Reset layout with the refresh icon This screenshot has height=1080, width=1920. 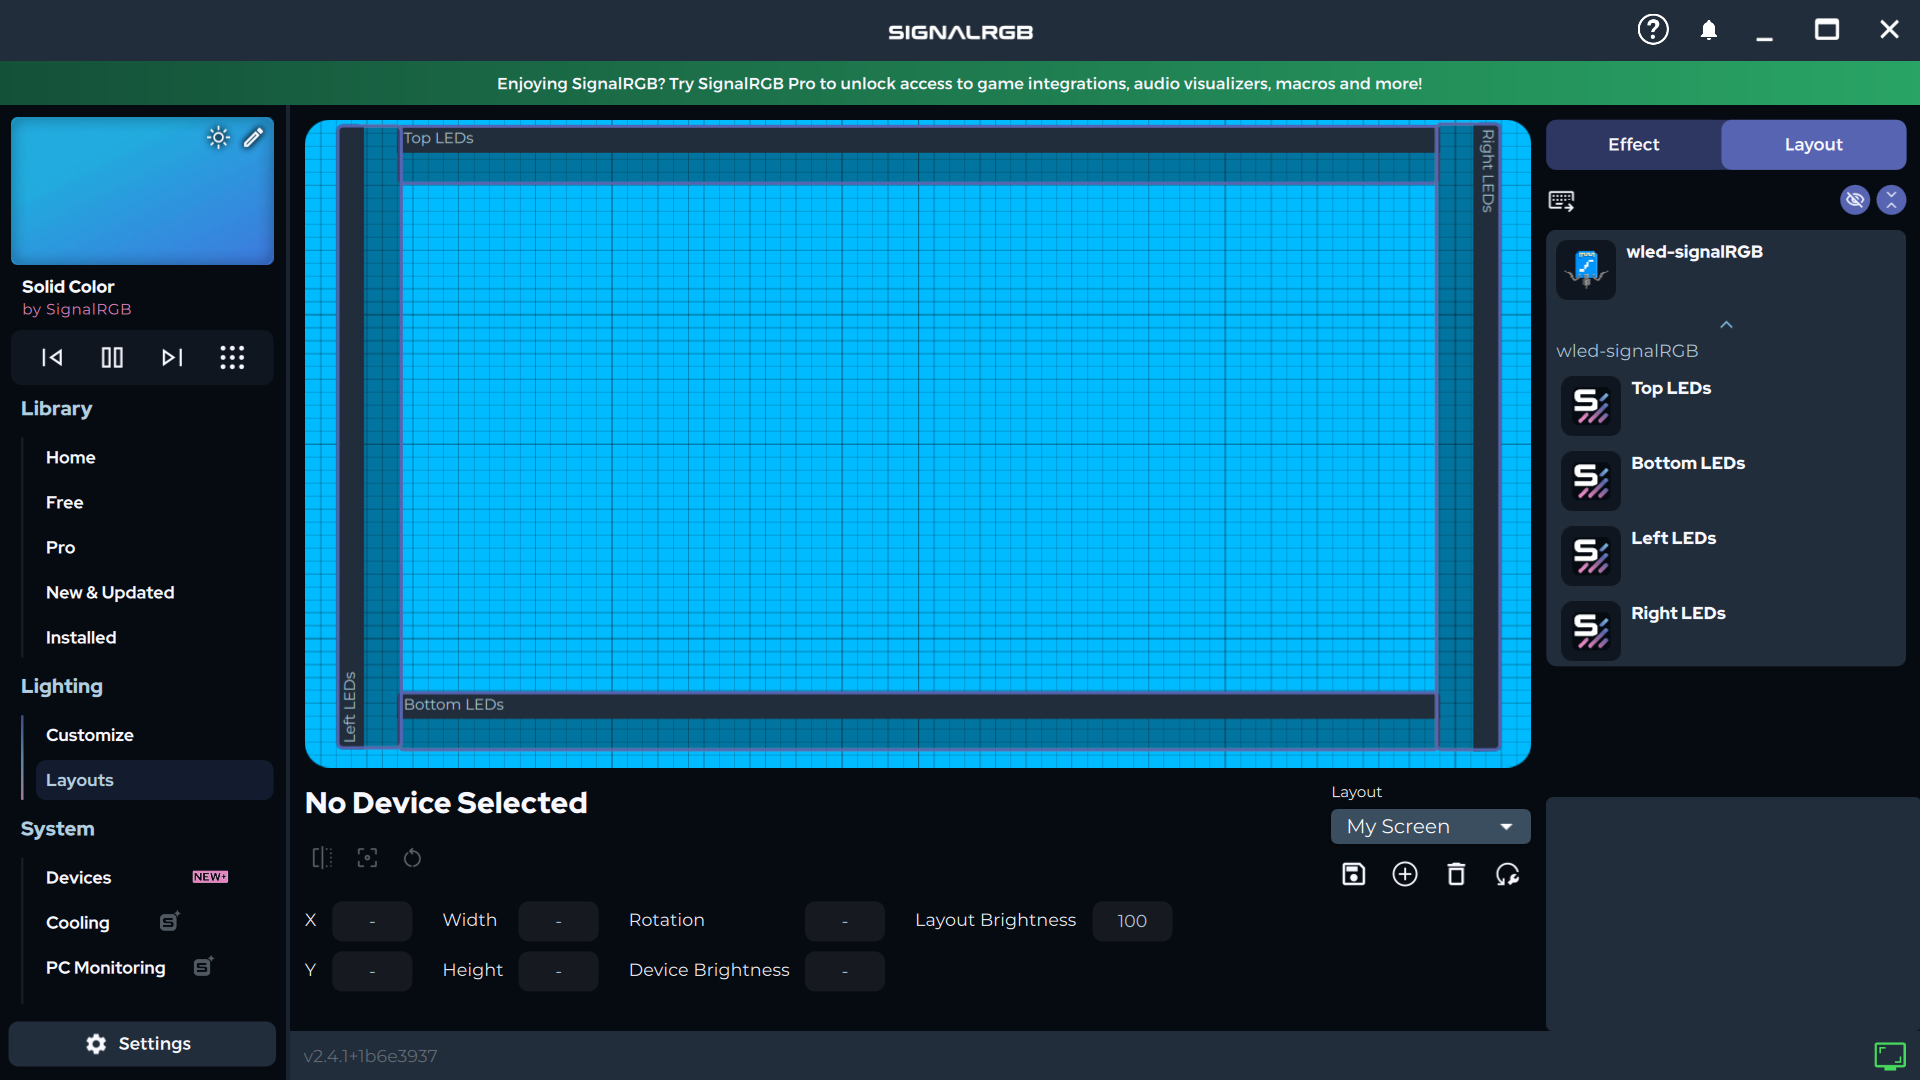tap(1508, 875)
